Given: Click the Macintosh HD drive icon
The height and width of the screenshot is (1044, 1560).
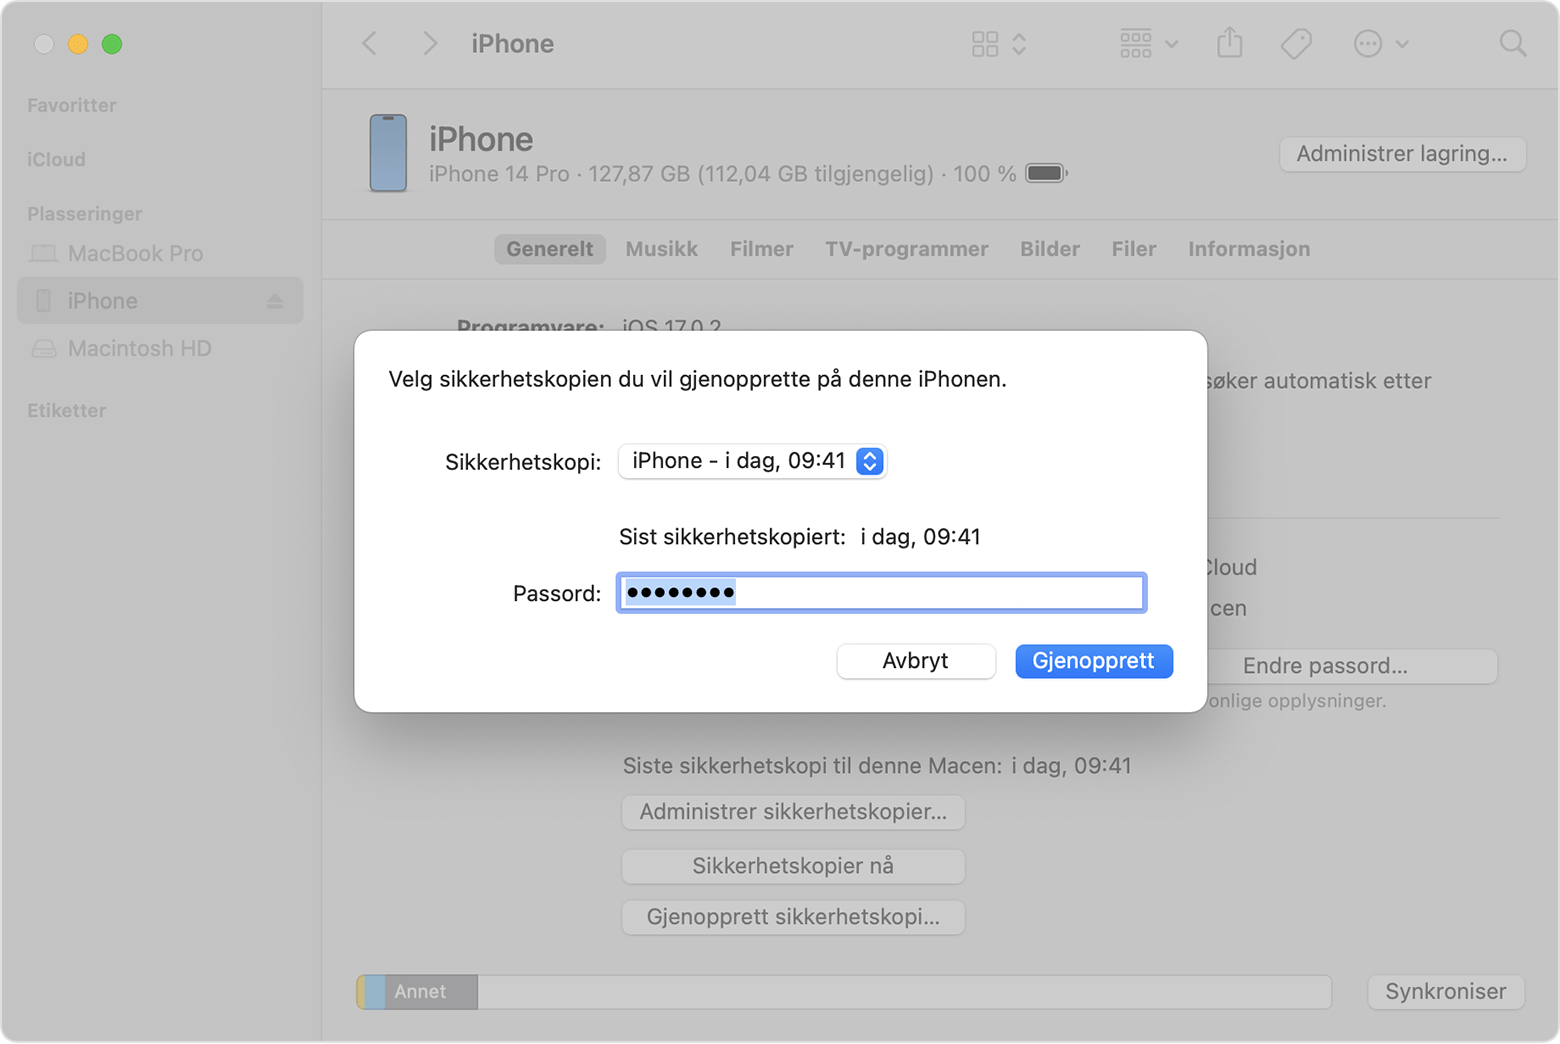Looking at the screenshot, I should [x=43, y=349].
